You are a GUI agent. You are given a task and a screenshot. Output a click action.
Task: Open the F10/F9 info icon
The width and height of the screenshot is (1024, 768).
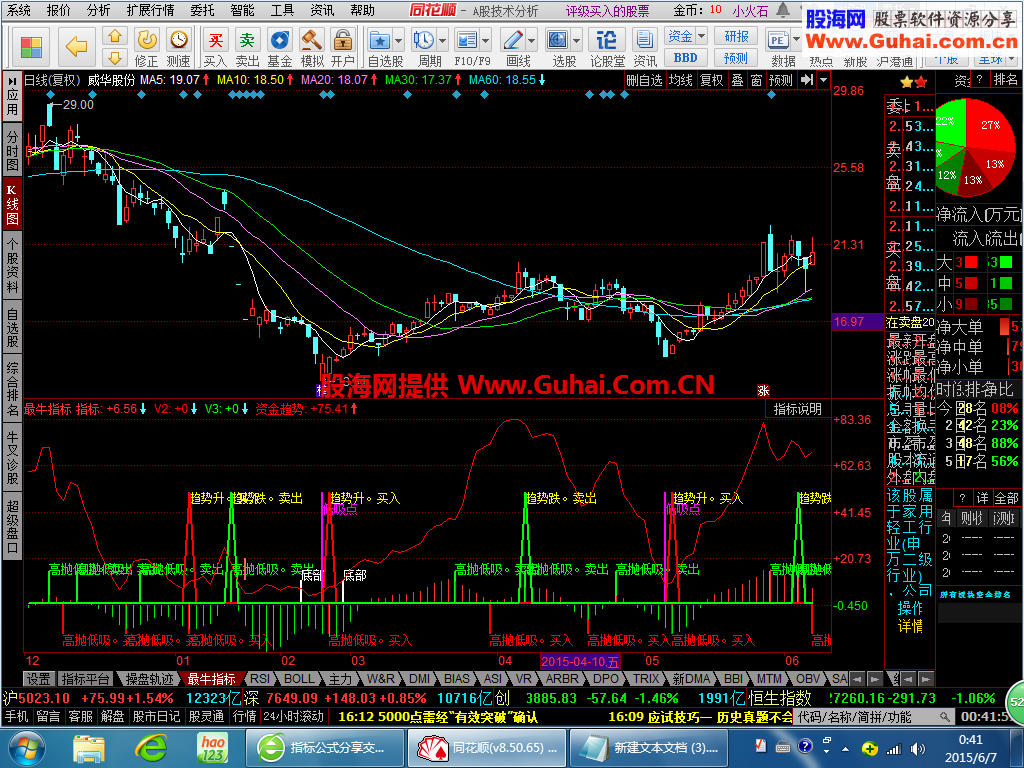[x=467, y=42]
